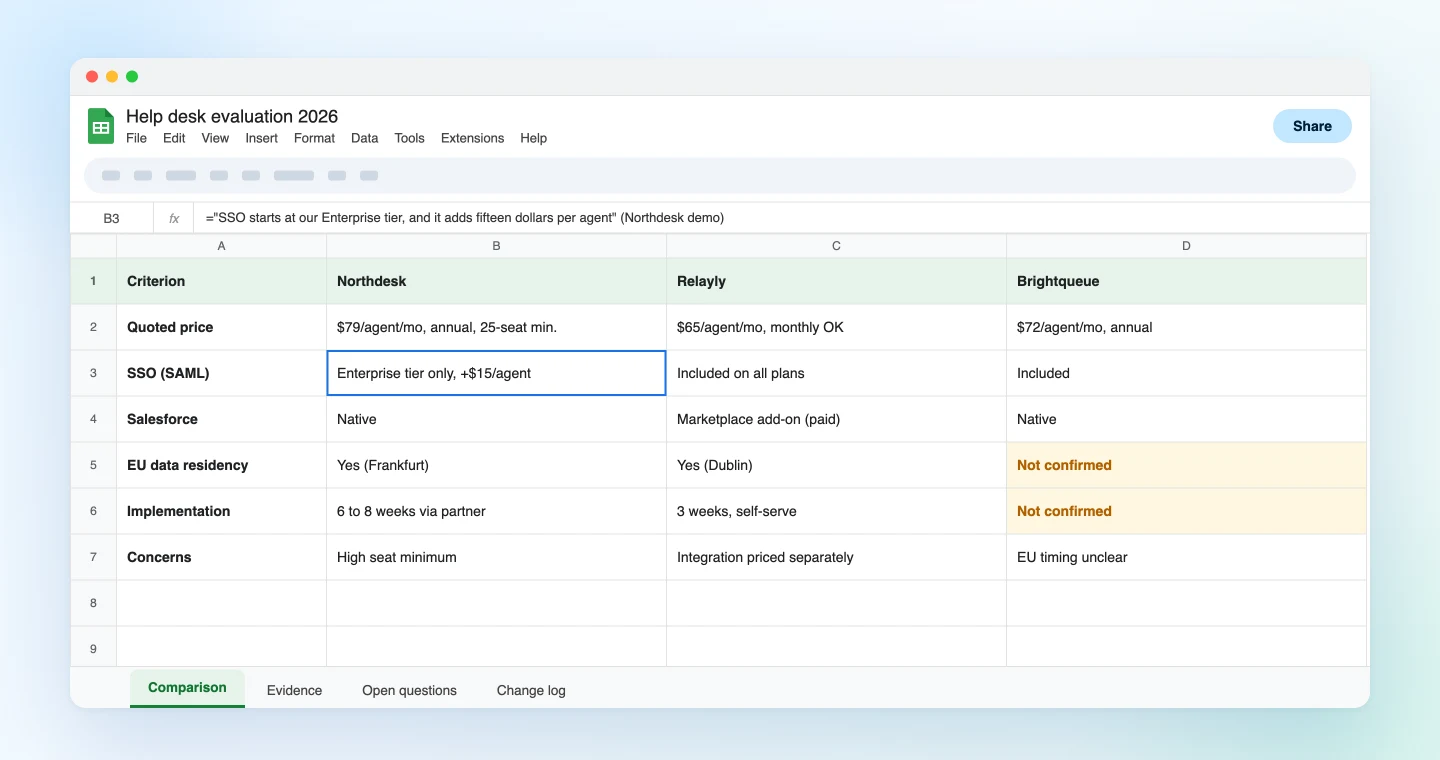The image size is (1440, 760).
Task: Select the cell "$65/agent/mo, monthly OK"
Action: click(836, 327)
